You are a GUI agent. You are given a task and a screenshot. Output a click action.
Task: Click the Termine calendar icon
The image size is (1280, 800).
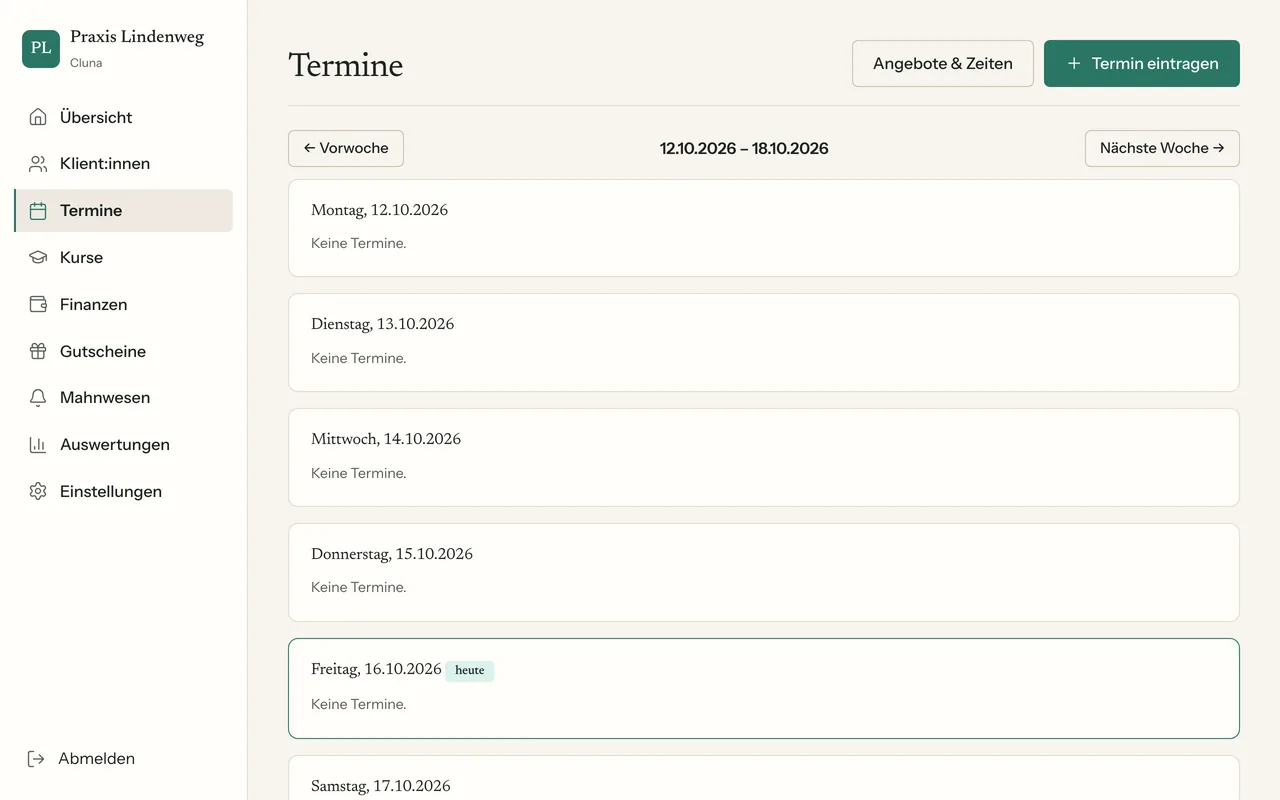[38, 211]
